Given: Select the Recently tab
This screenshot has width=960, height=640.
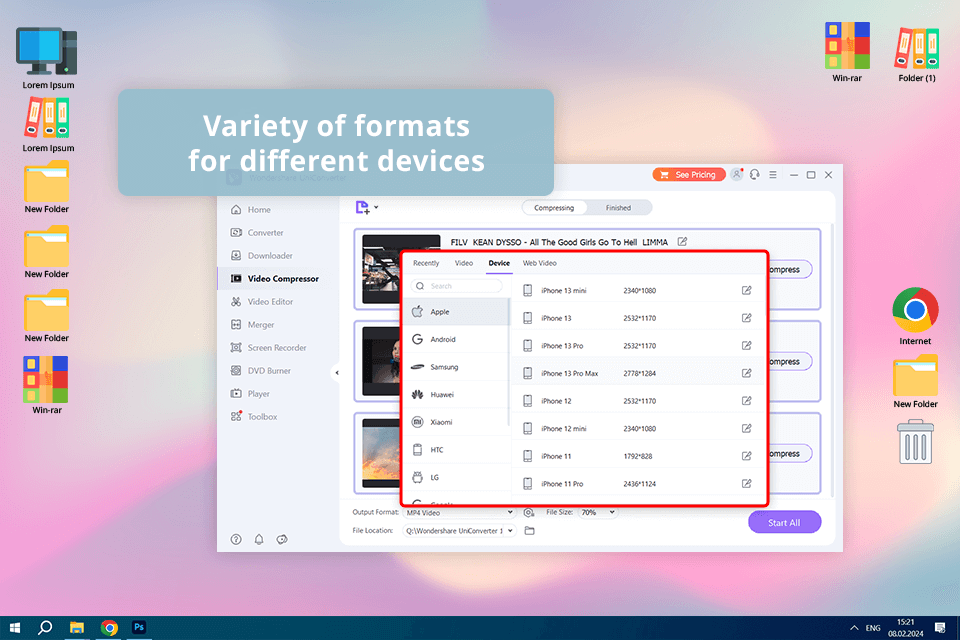Looking at the screenshot, I should pos(426,263).
